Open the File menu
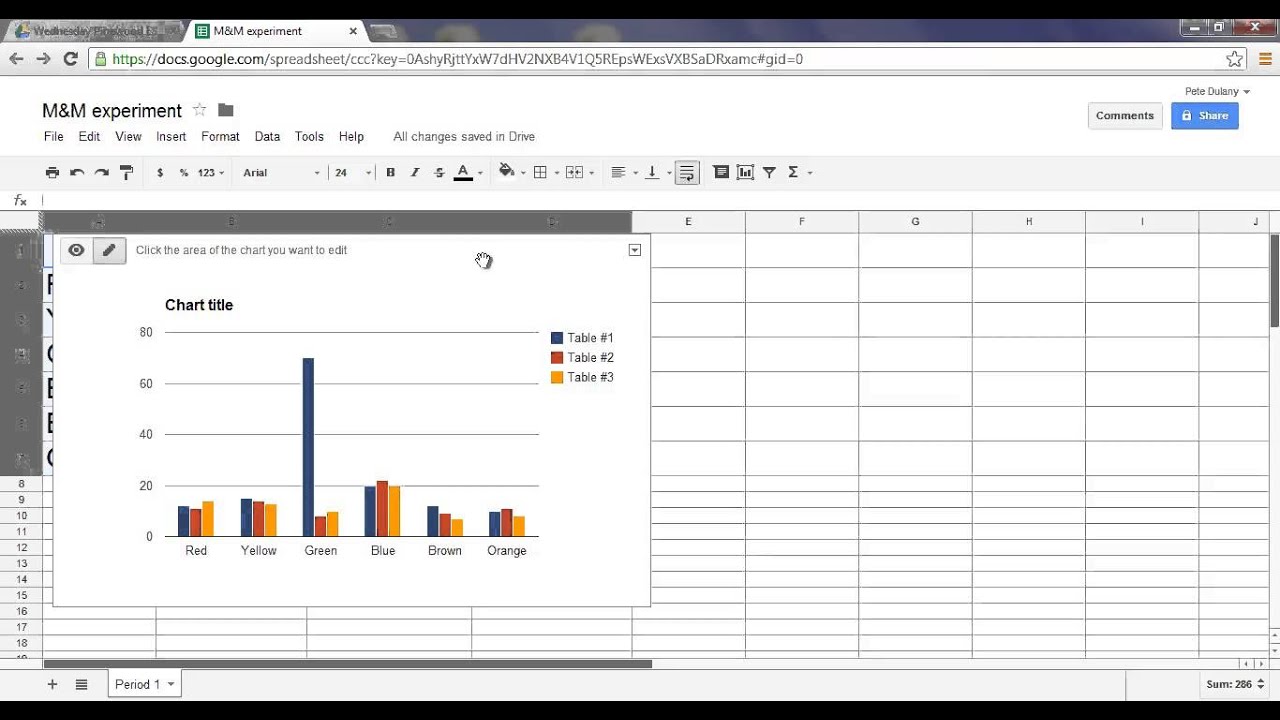1280x720 pixels. point(54,136)
